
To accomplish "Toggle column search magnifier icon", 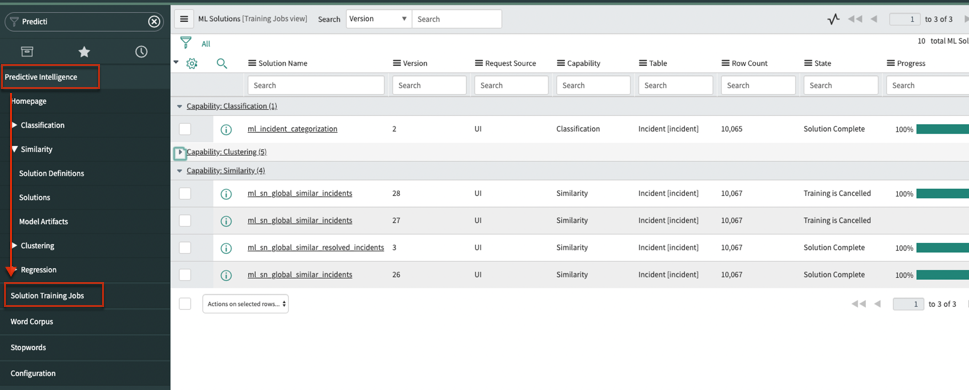I will coord(222,63).
